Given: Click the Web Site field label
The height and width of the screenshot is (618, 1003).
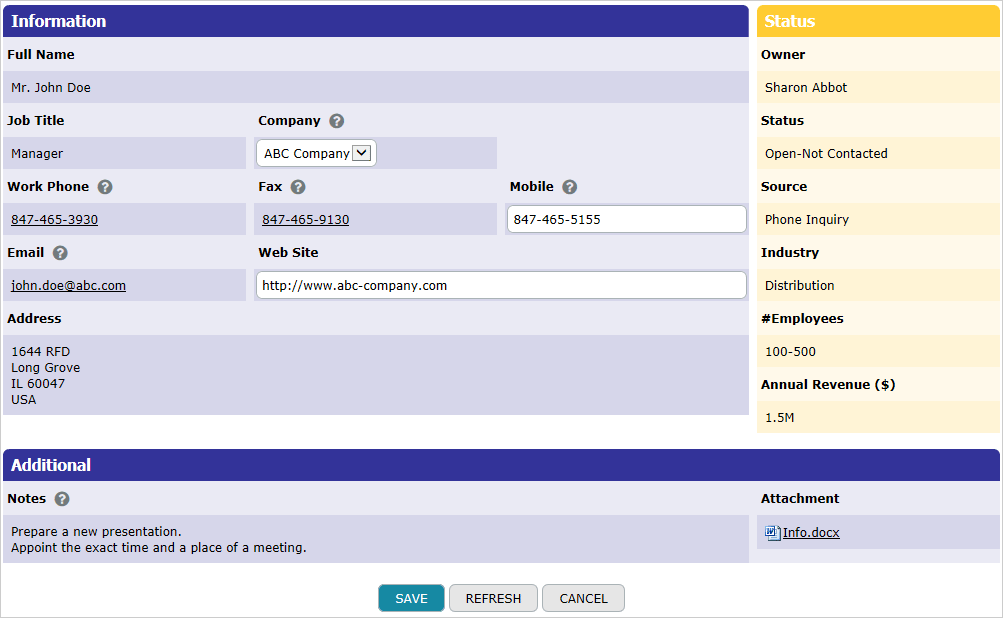Looking at the screenshot, I should [x=288, y=253].
